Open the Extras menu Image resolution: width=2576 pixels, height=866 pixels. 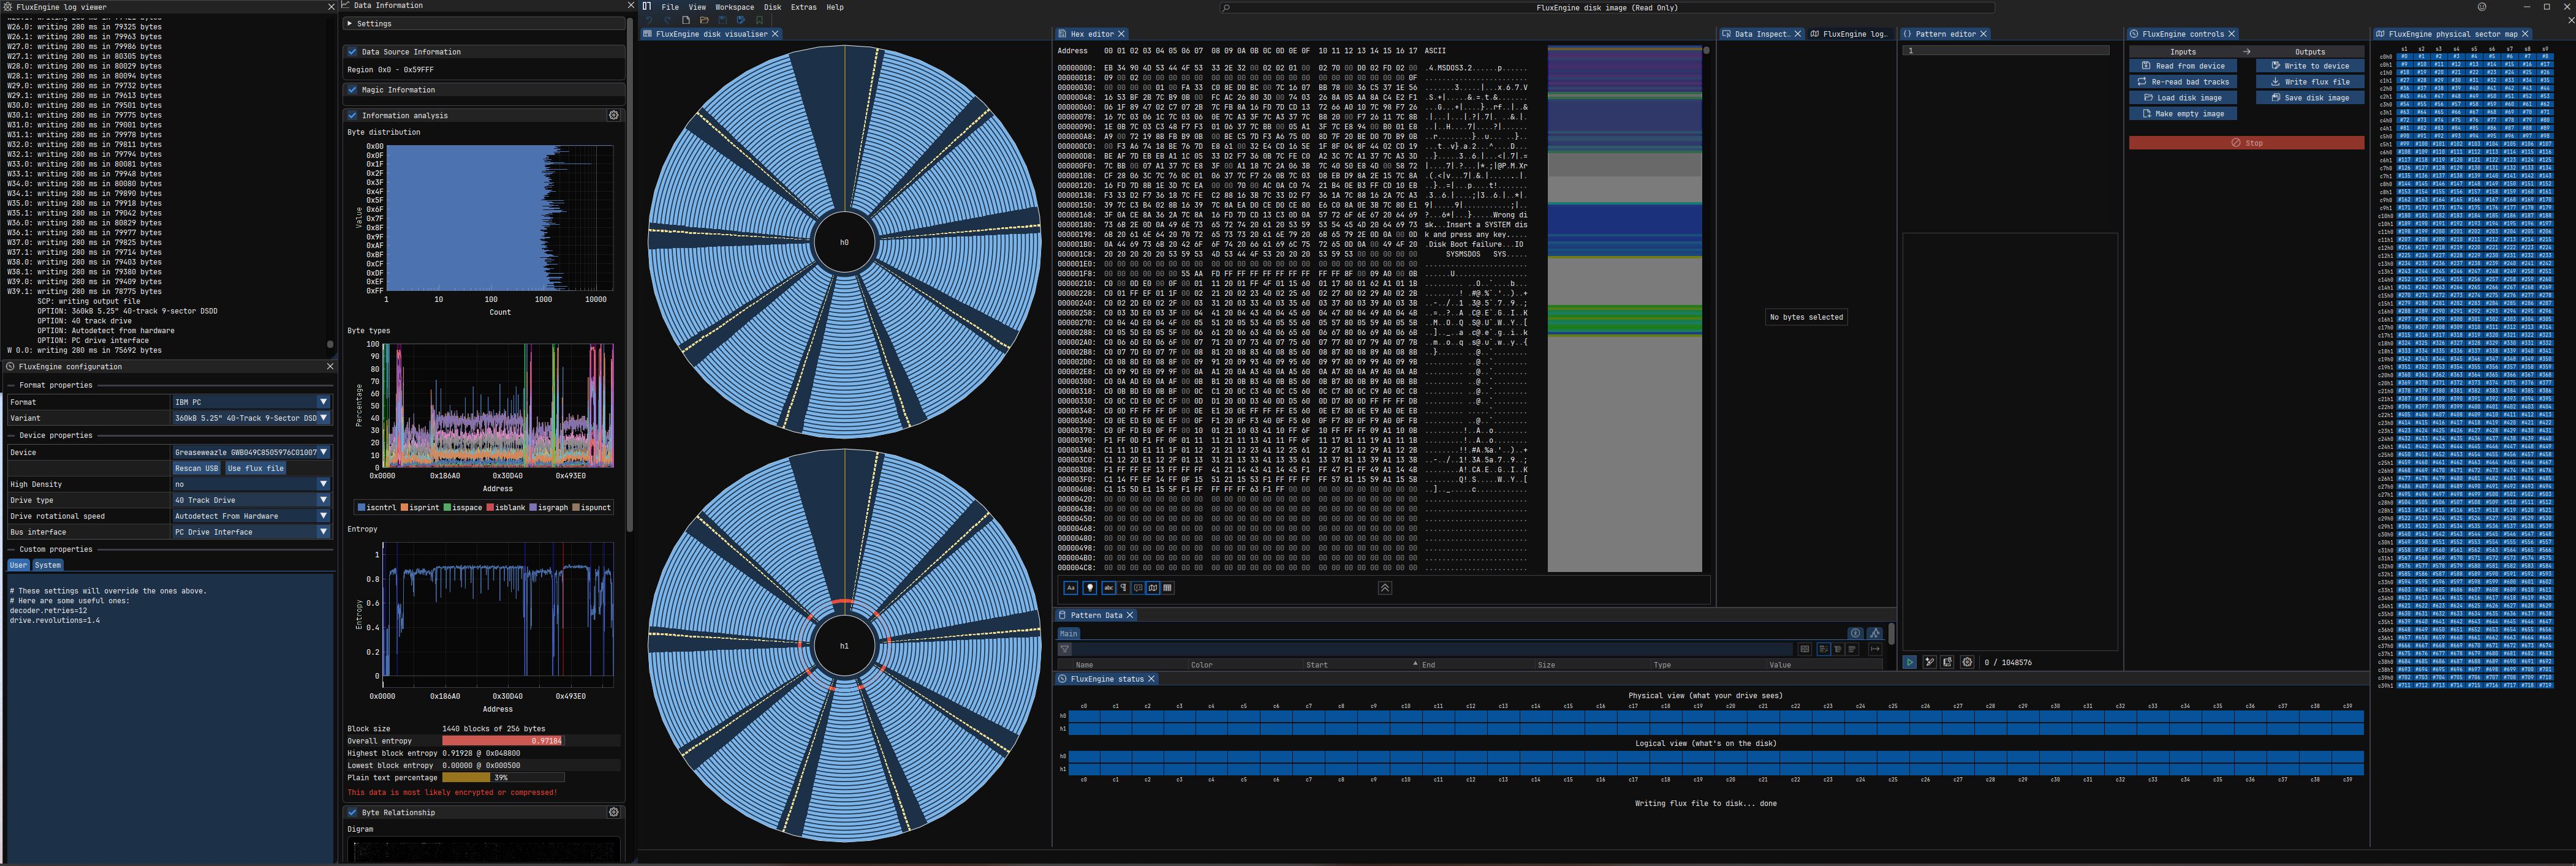tap(803, 7)
